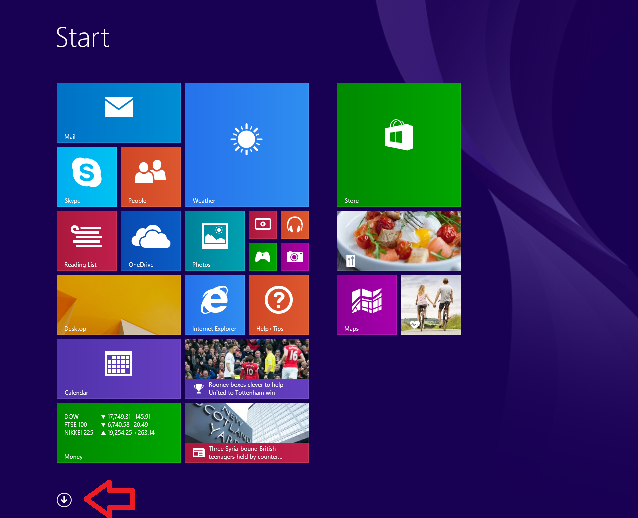638x518 pixels.
Task: Open the Sport news football tile
Action: click(247, 369)
